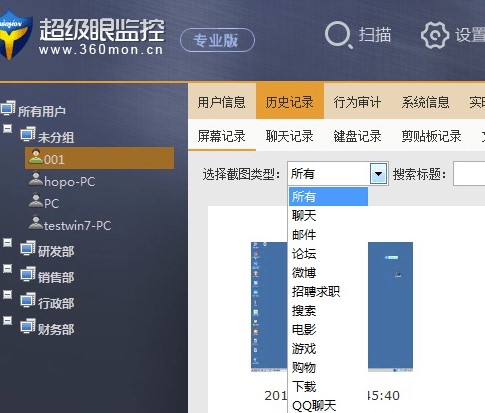Screen dimensions: 485x413
Task: Choose 论坛 in the dropdown list
Action: 328,254
